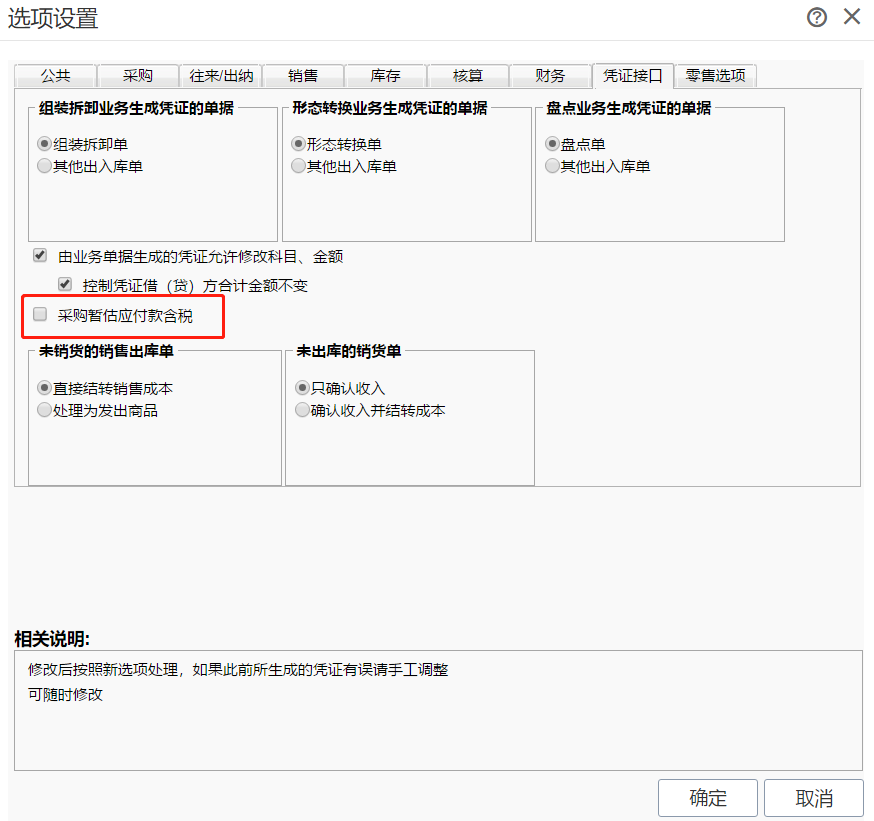
Task: Open the 零售选项 tab
Action: tap(715, 76)
